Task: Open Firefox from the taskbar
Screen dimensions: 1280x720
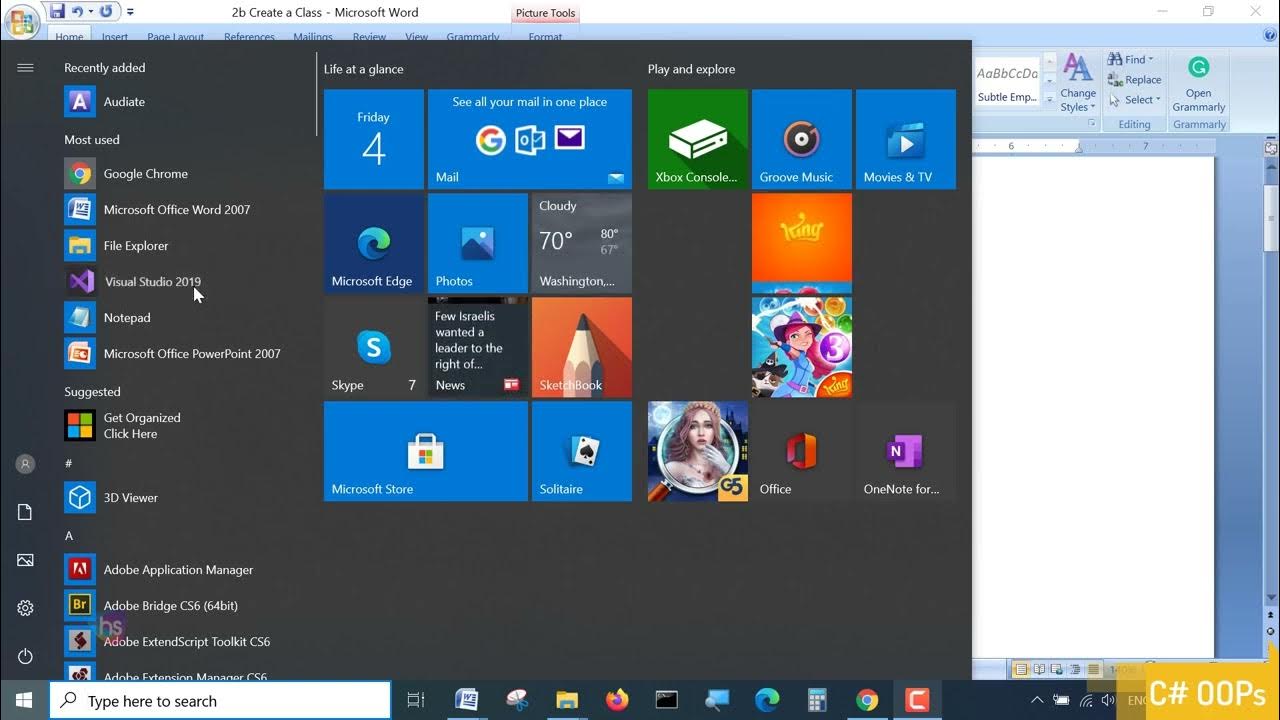Action: tap(617, 700)
